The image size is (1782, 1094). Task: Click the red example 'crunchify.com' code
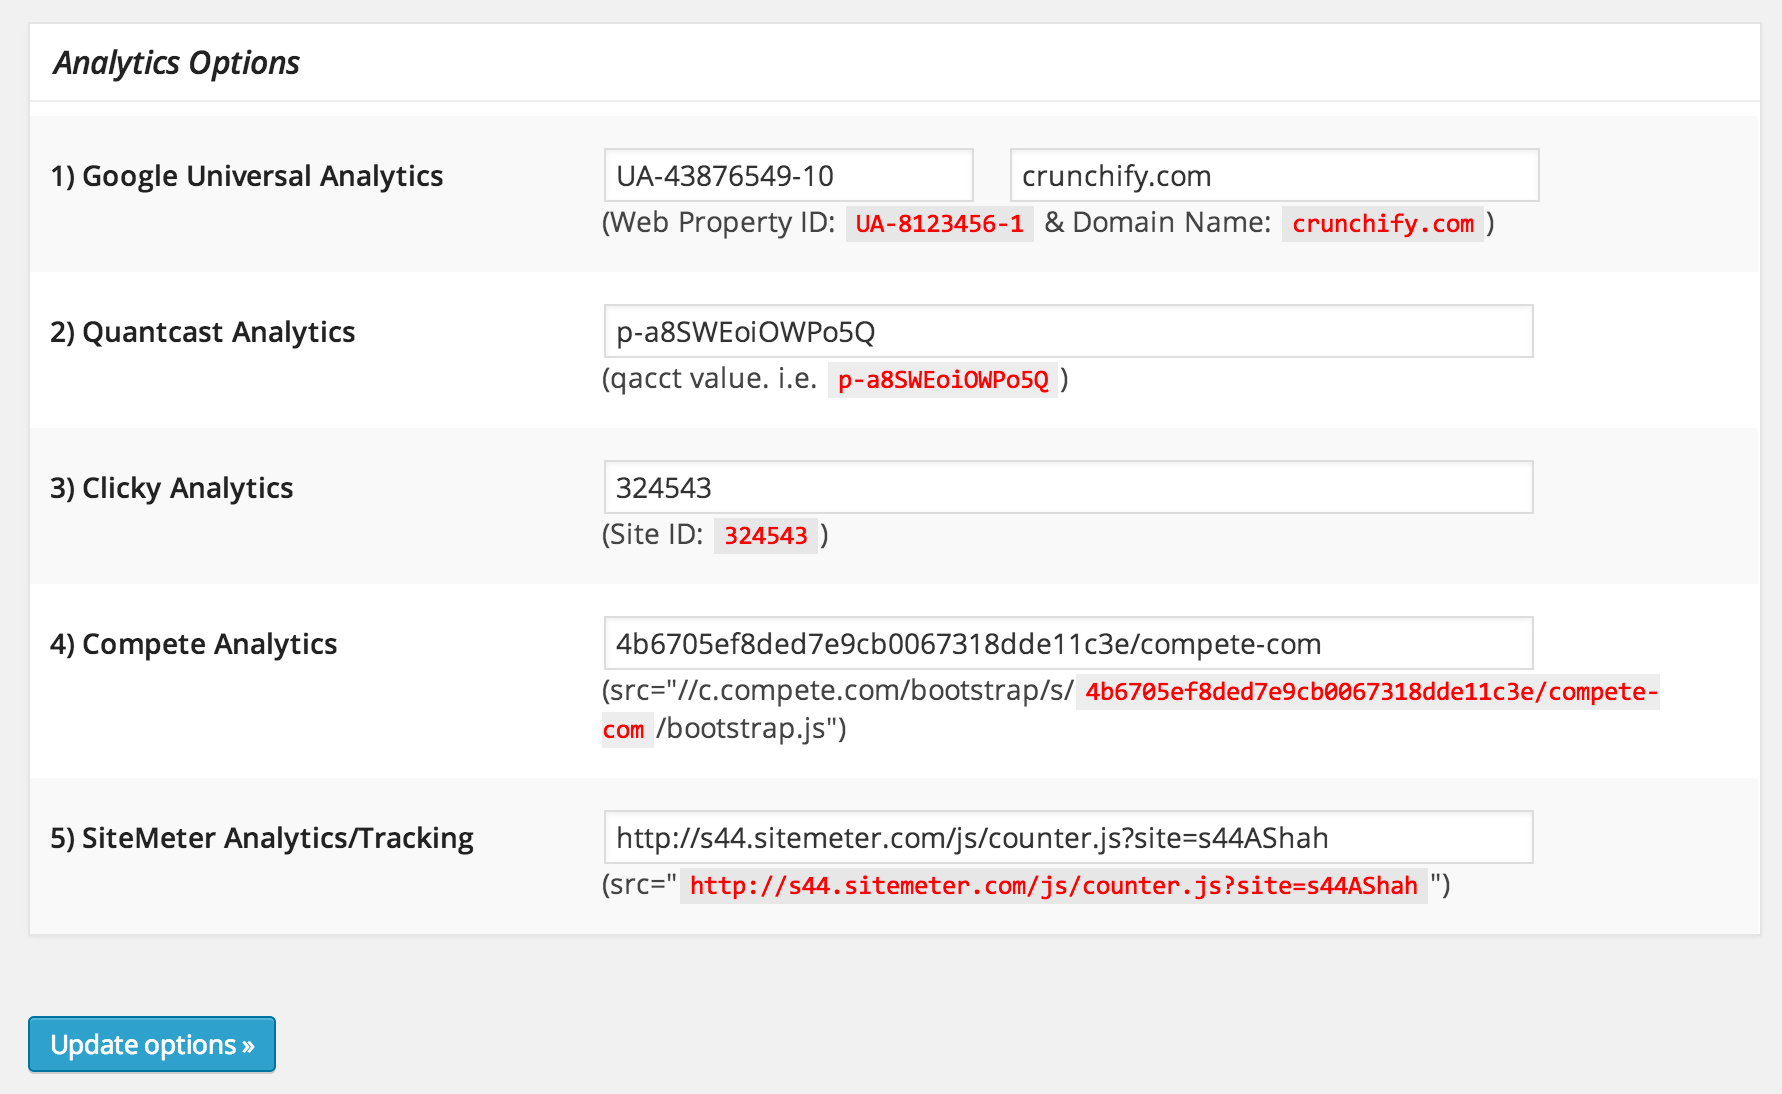click(1383, 223)
